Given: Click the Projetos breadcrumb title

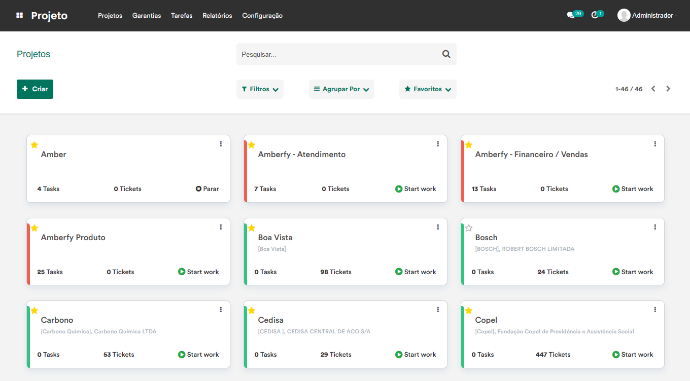Looking at the screenshot, I should [33, 54].
